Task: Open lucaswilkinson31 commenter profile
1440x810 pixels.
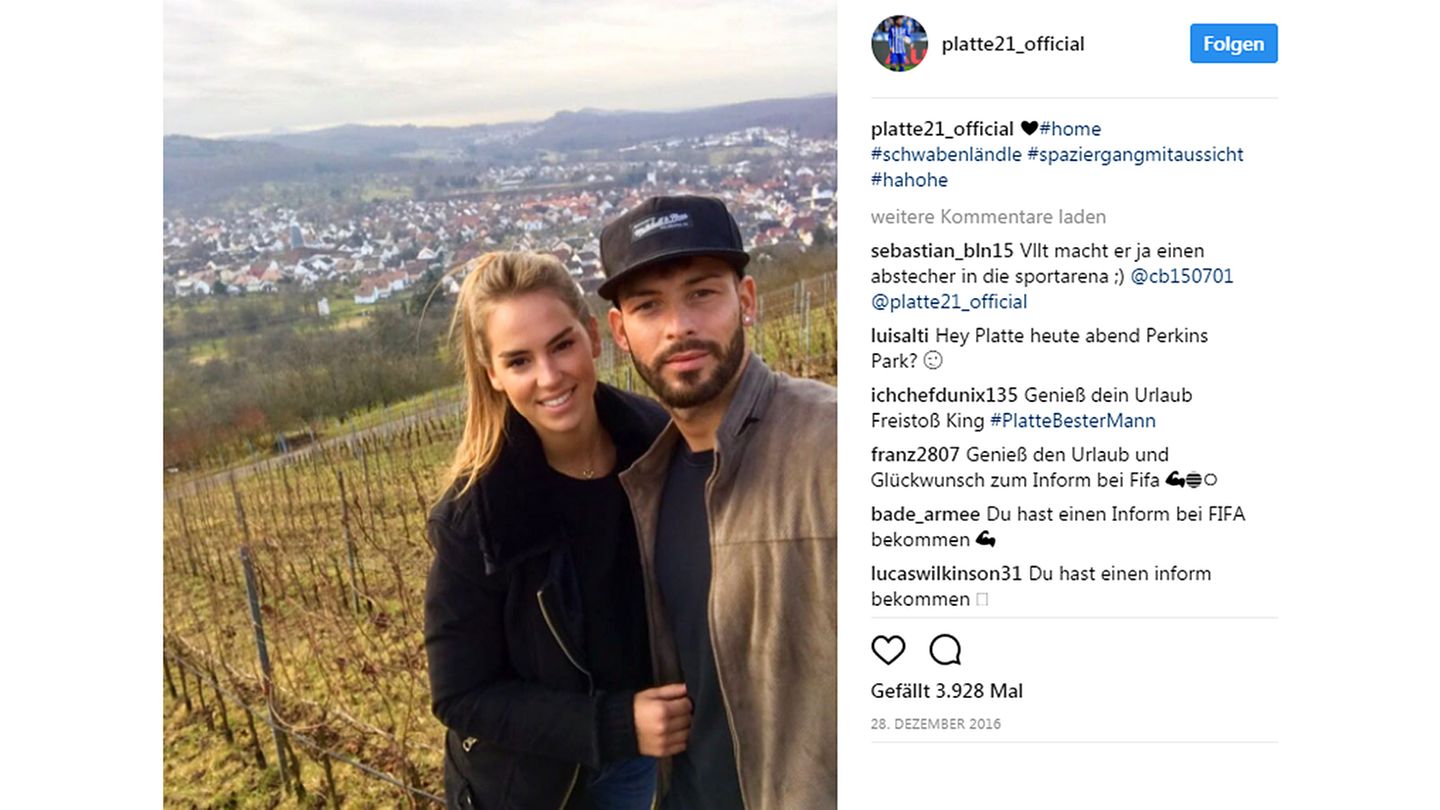Action: coord(947,574)
